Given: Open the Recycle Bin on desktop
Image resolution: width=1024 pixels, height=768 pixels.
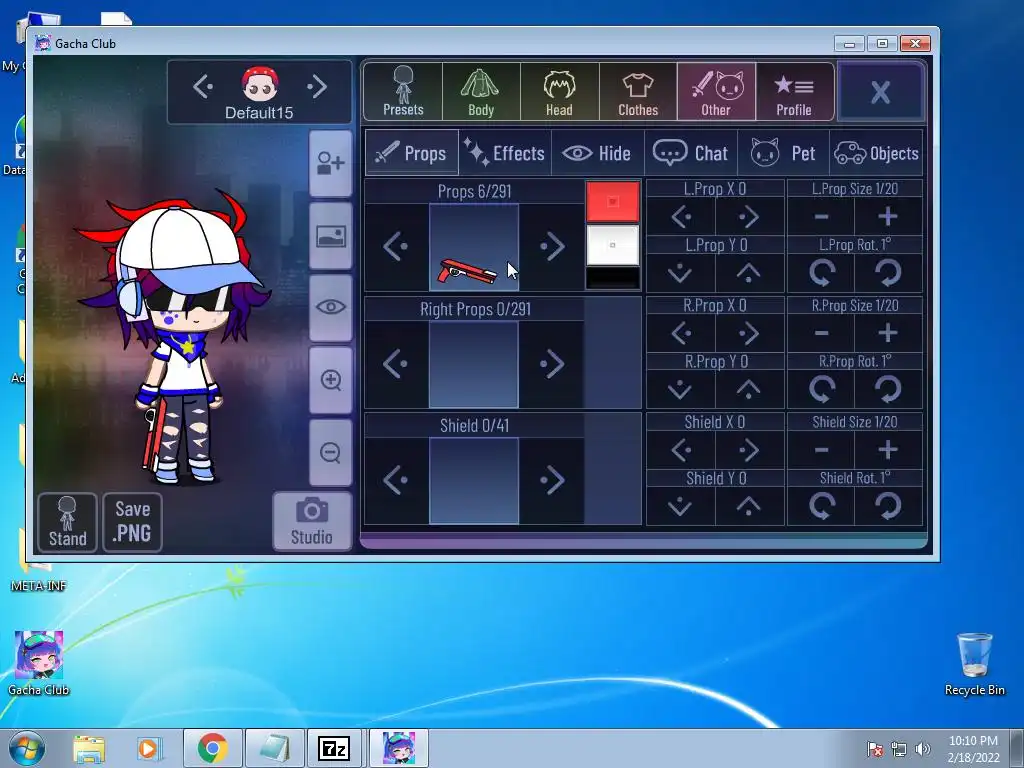Looking at the screenshot, I should [974, 664].
